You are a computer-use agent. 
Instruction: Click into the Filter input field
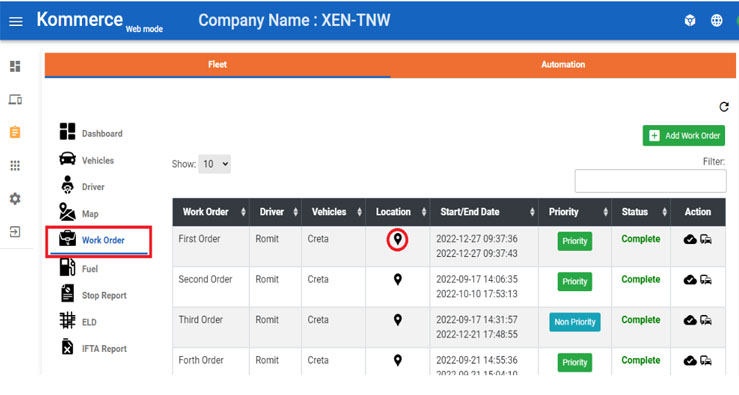(650, 181)
